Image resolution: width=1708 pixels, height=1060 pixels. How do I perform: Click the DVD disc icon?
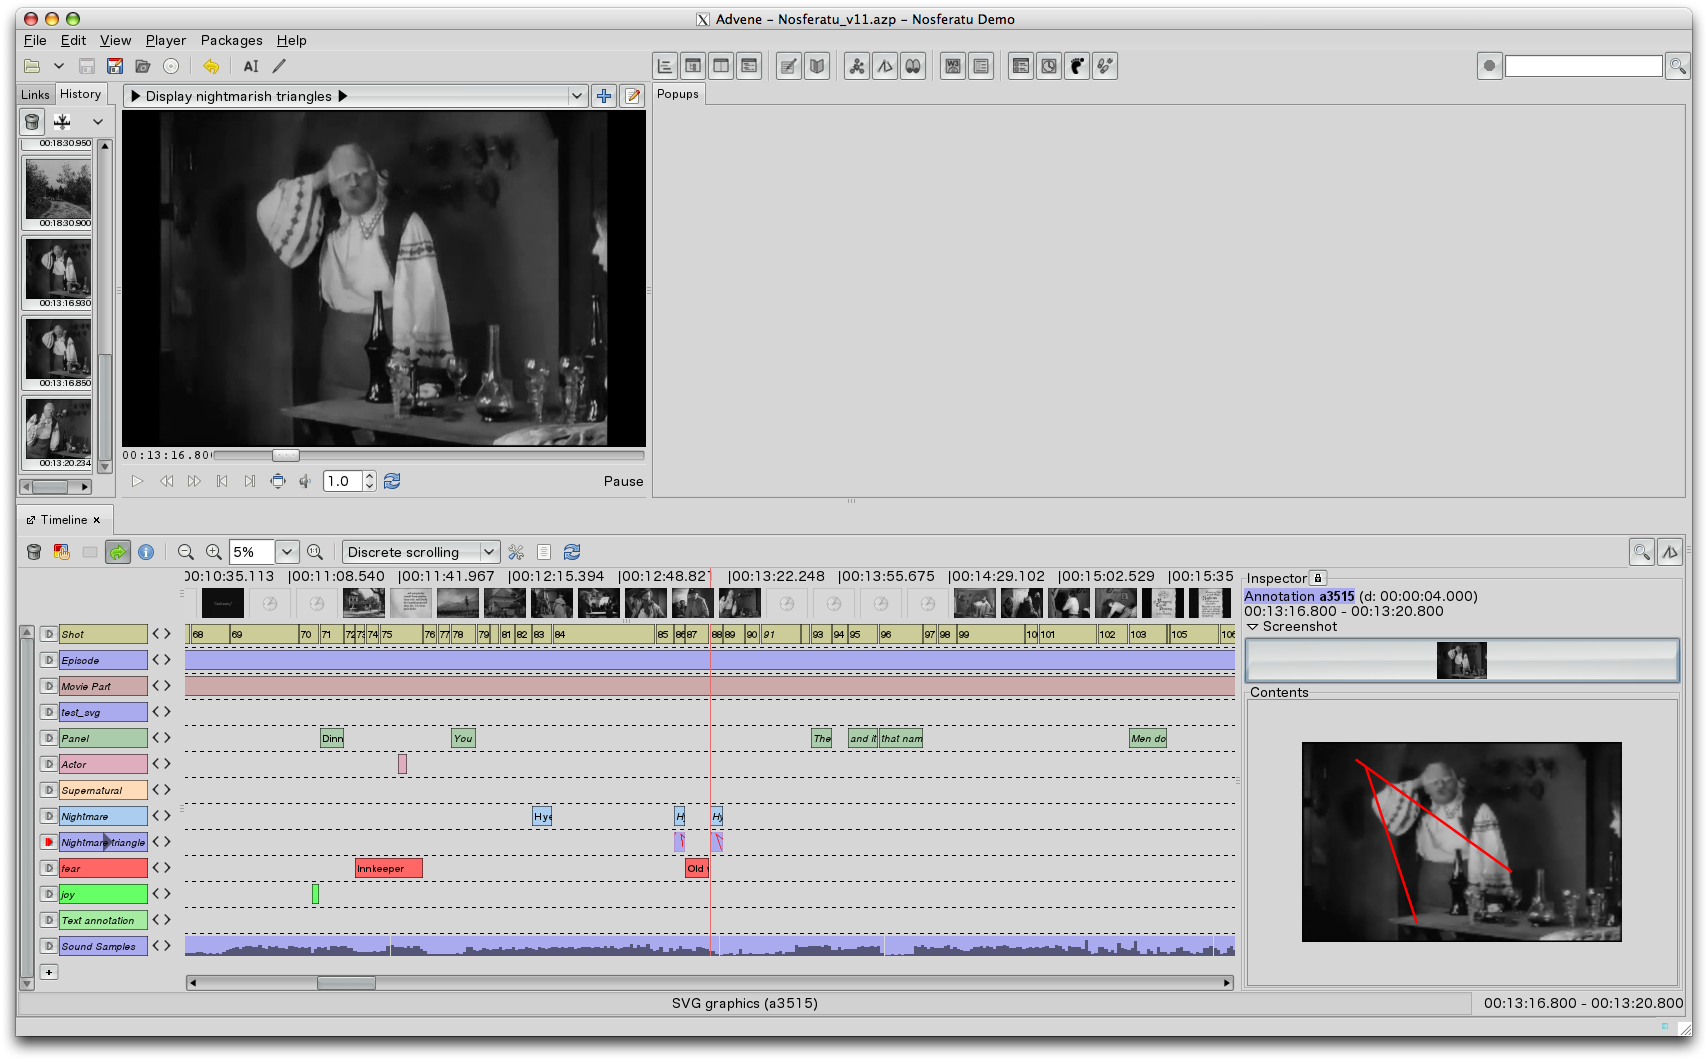[171, 66]
